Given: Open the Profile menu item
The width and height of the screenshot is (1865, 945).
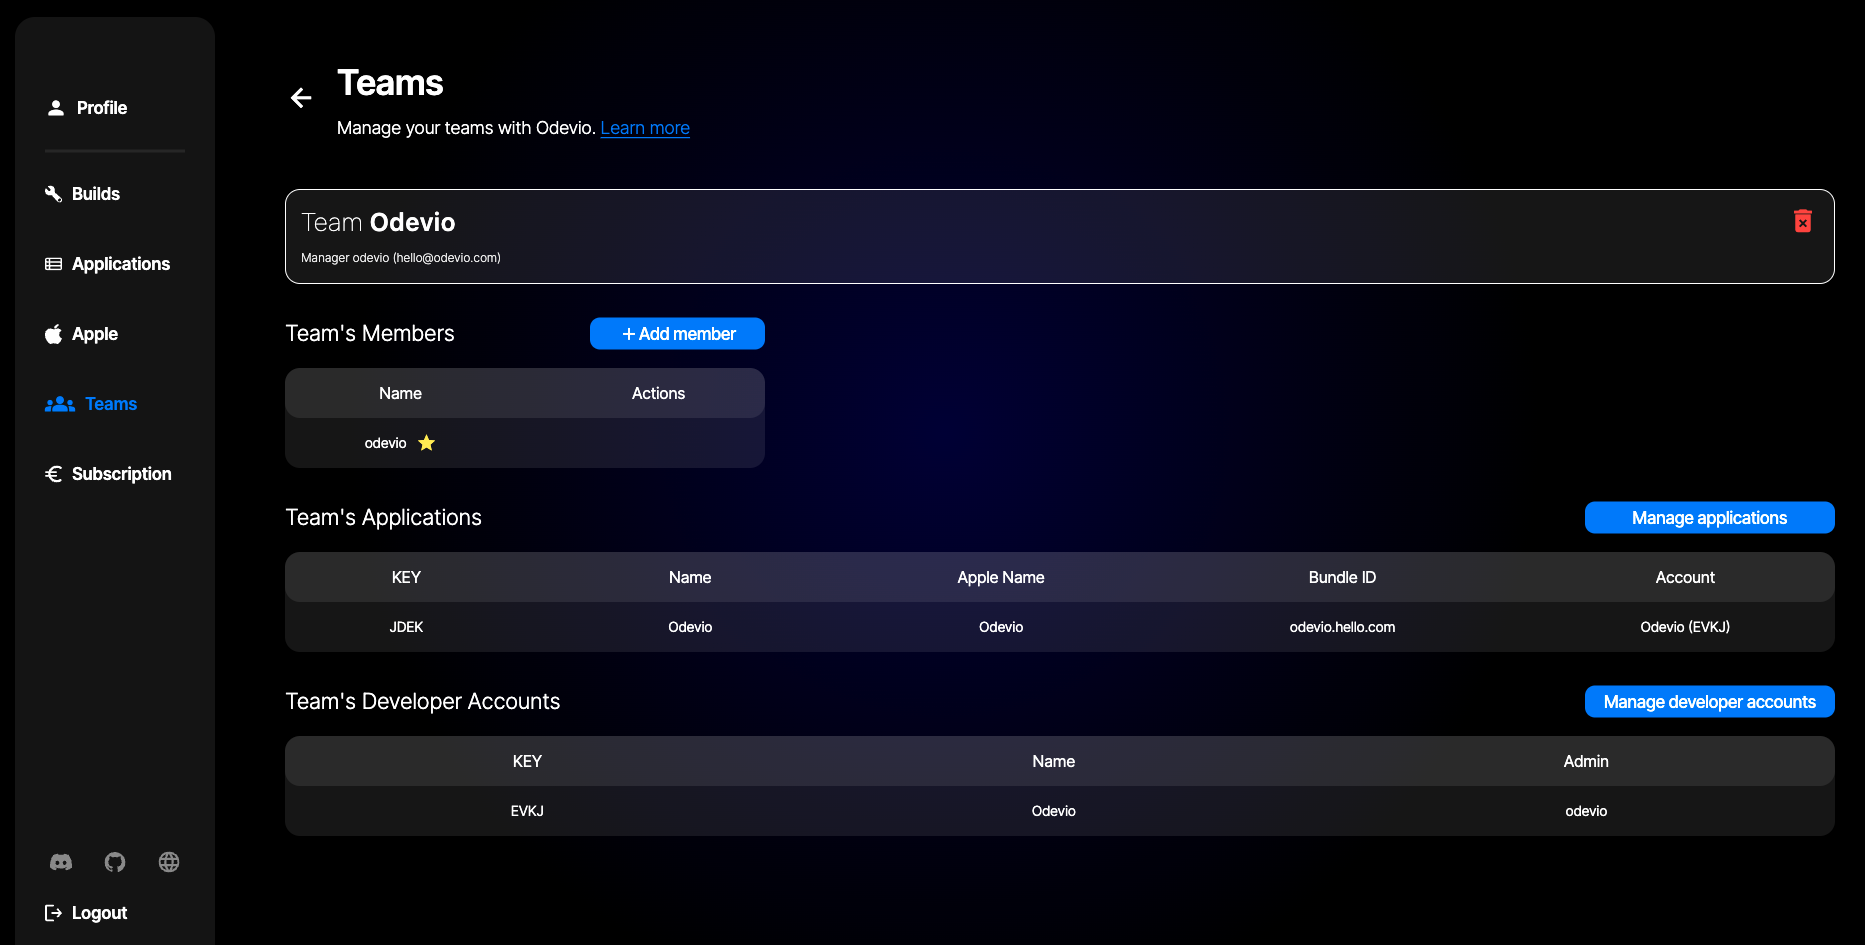Looking at the screenshot, I should click(101, 108).
